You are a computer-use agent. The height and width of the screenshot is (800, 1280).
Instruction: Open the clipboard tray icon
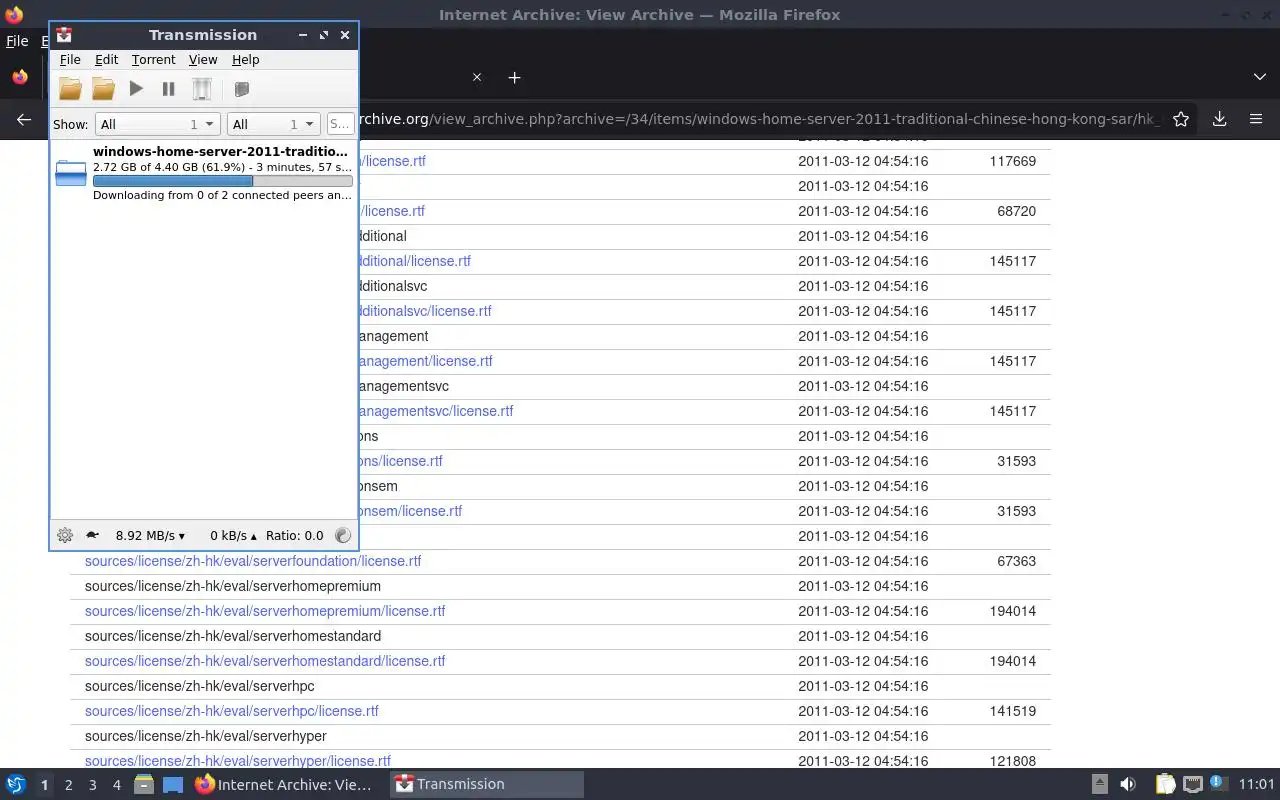1165,784
